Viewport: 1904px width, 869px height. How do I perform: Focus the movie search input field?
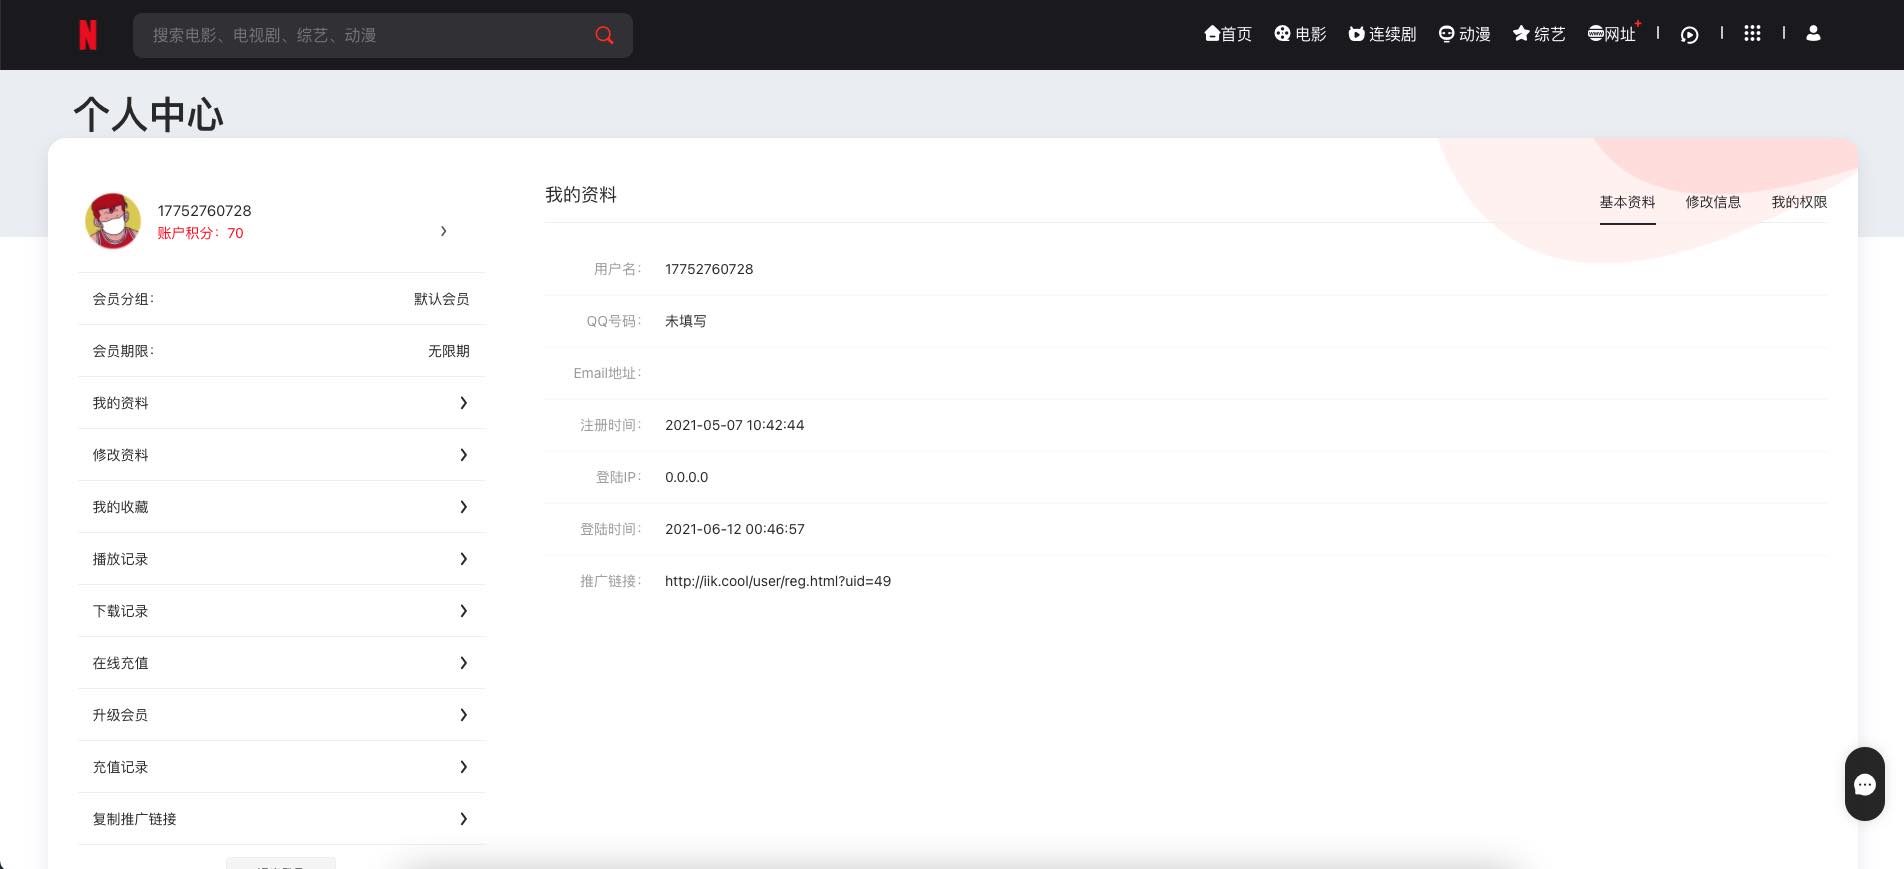click(x=383, y=35)
